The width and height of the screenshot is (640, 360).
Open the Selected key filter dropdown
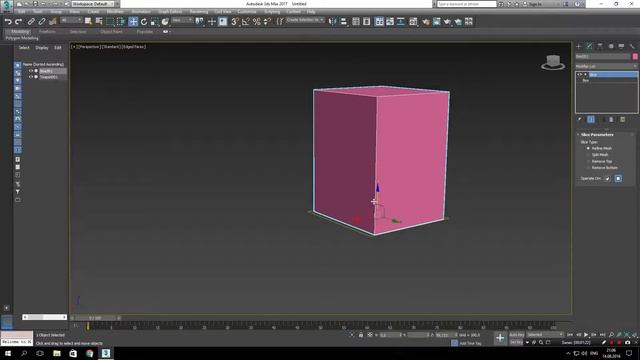pos(544,335)
